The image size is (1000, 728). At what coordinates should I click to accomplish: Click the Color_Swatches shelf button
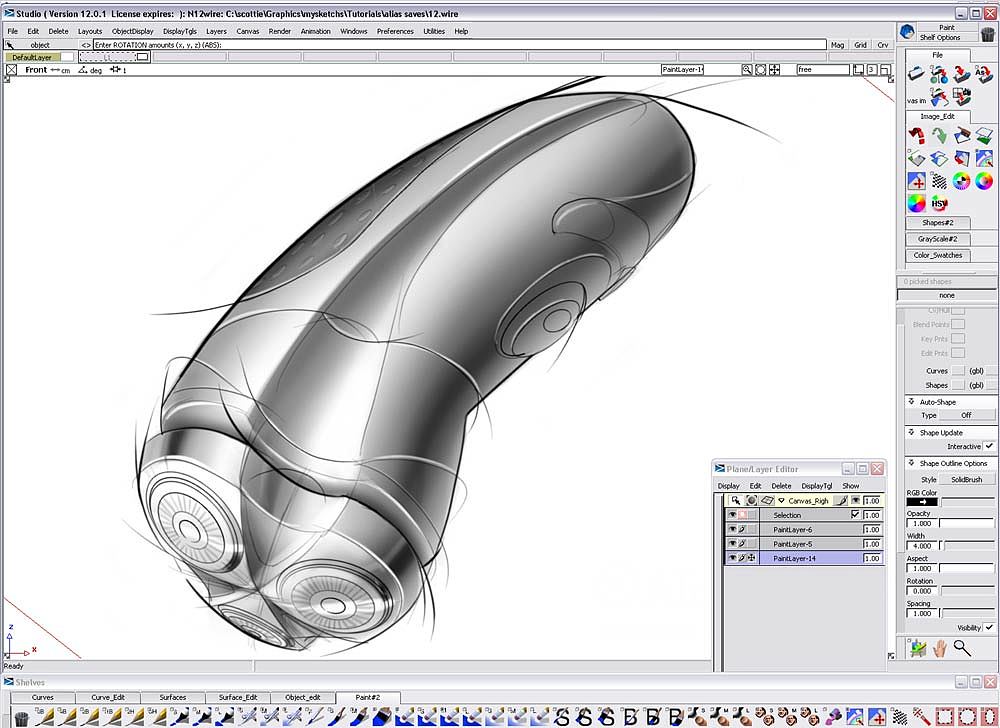tap(938, 255)
